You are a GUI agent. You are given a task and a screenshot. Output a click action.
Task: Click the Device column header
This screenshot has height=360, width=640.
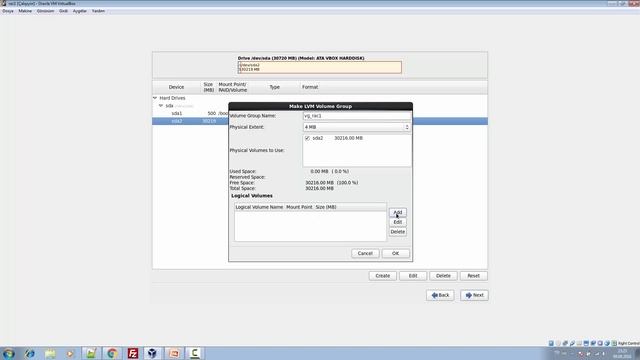click(x=176, y=87)
